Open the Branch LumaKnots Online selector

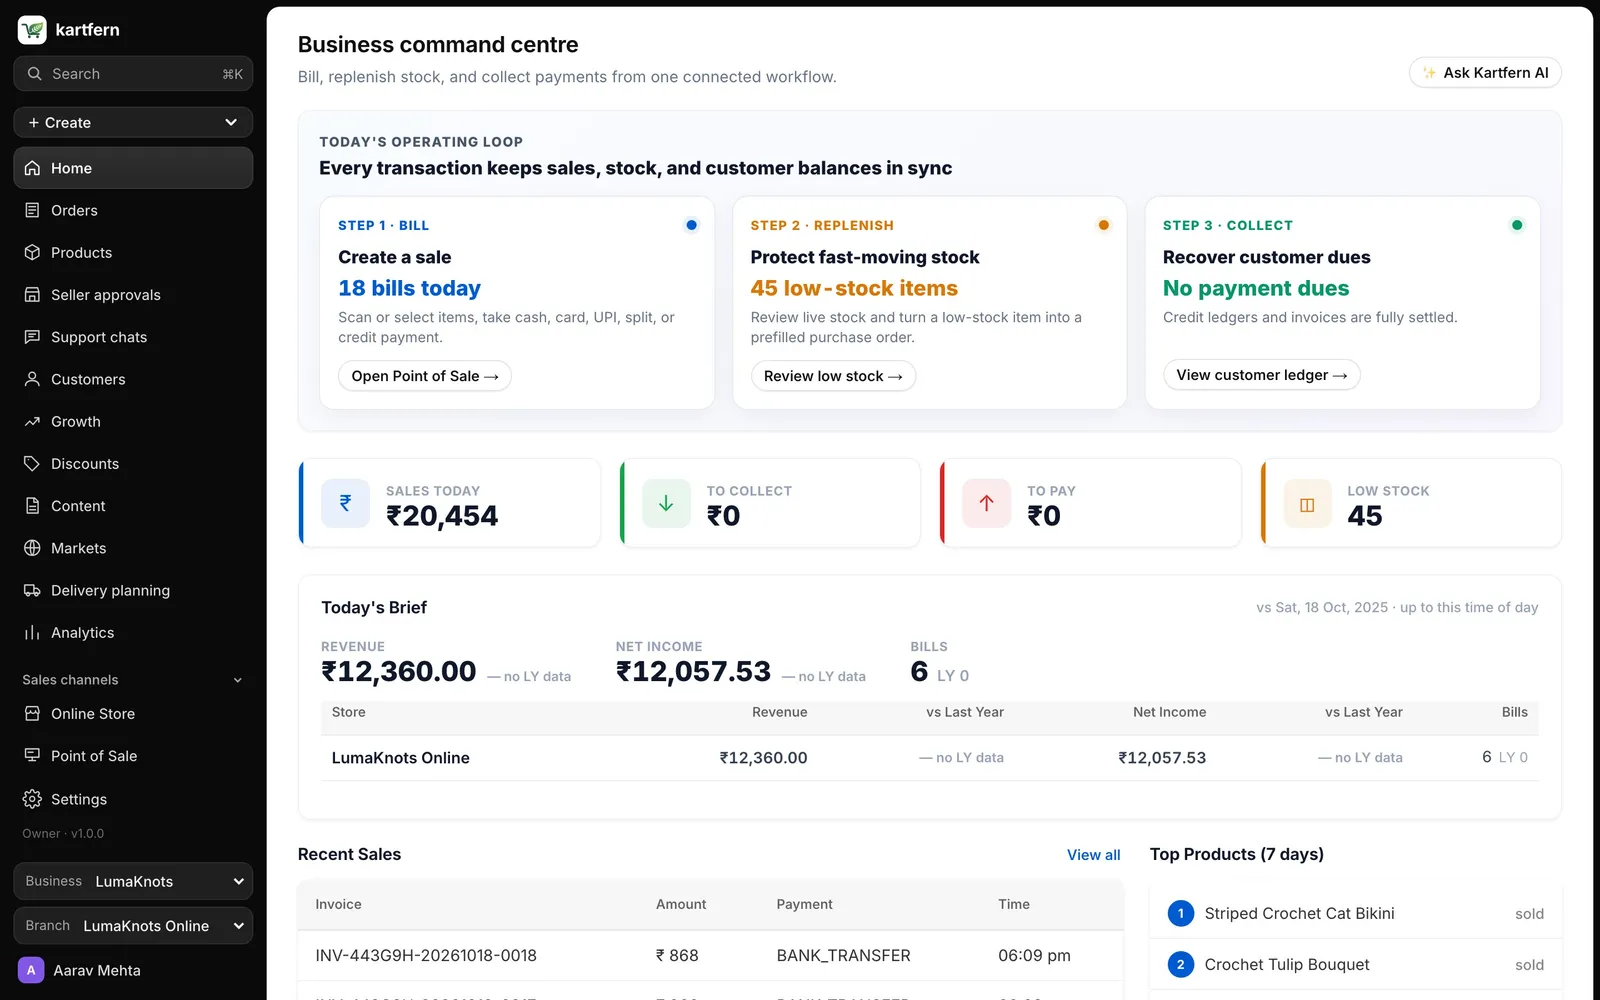pos(133,926)
